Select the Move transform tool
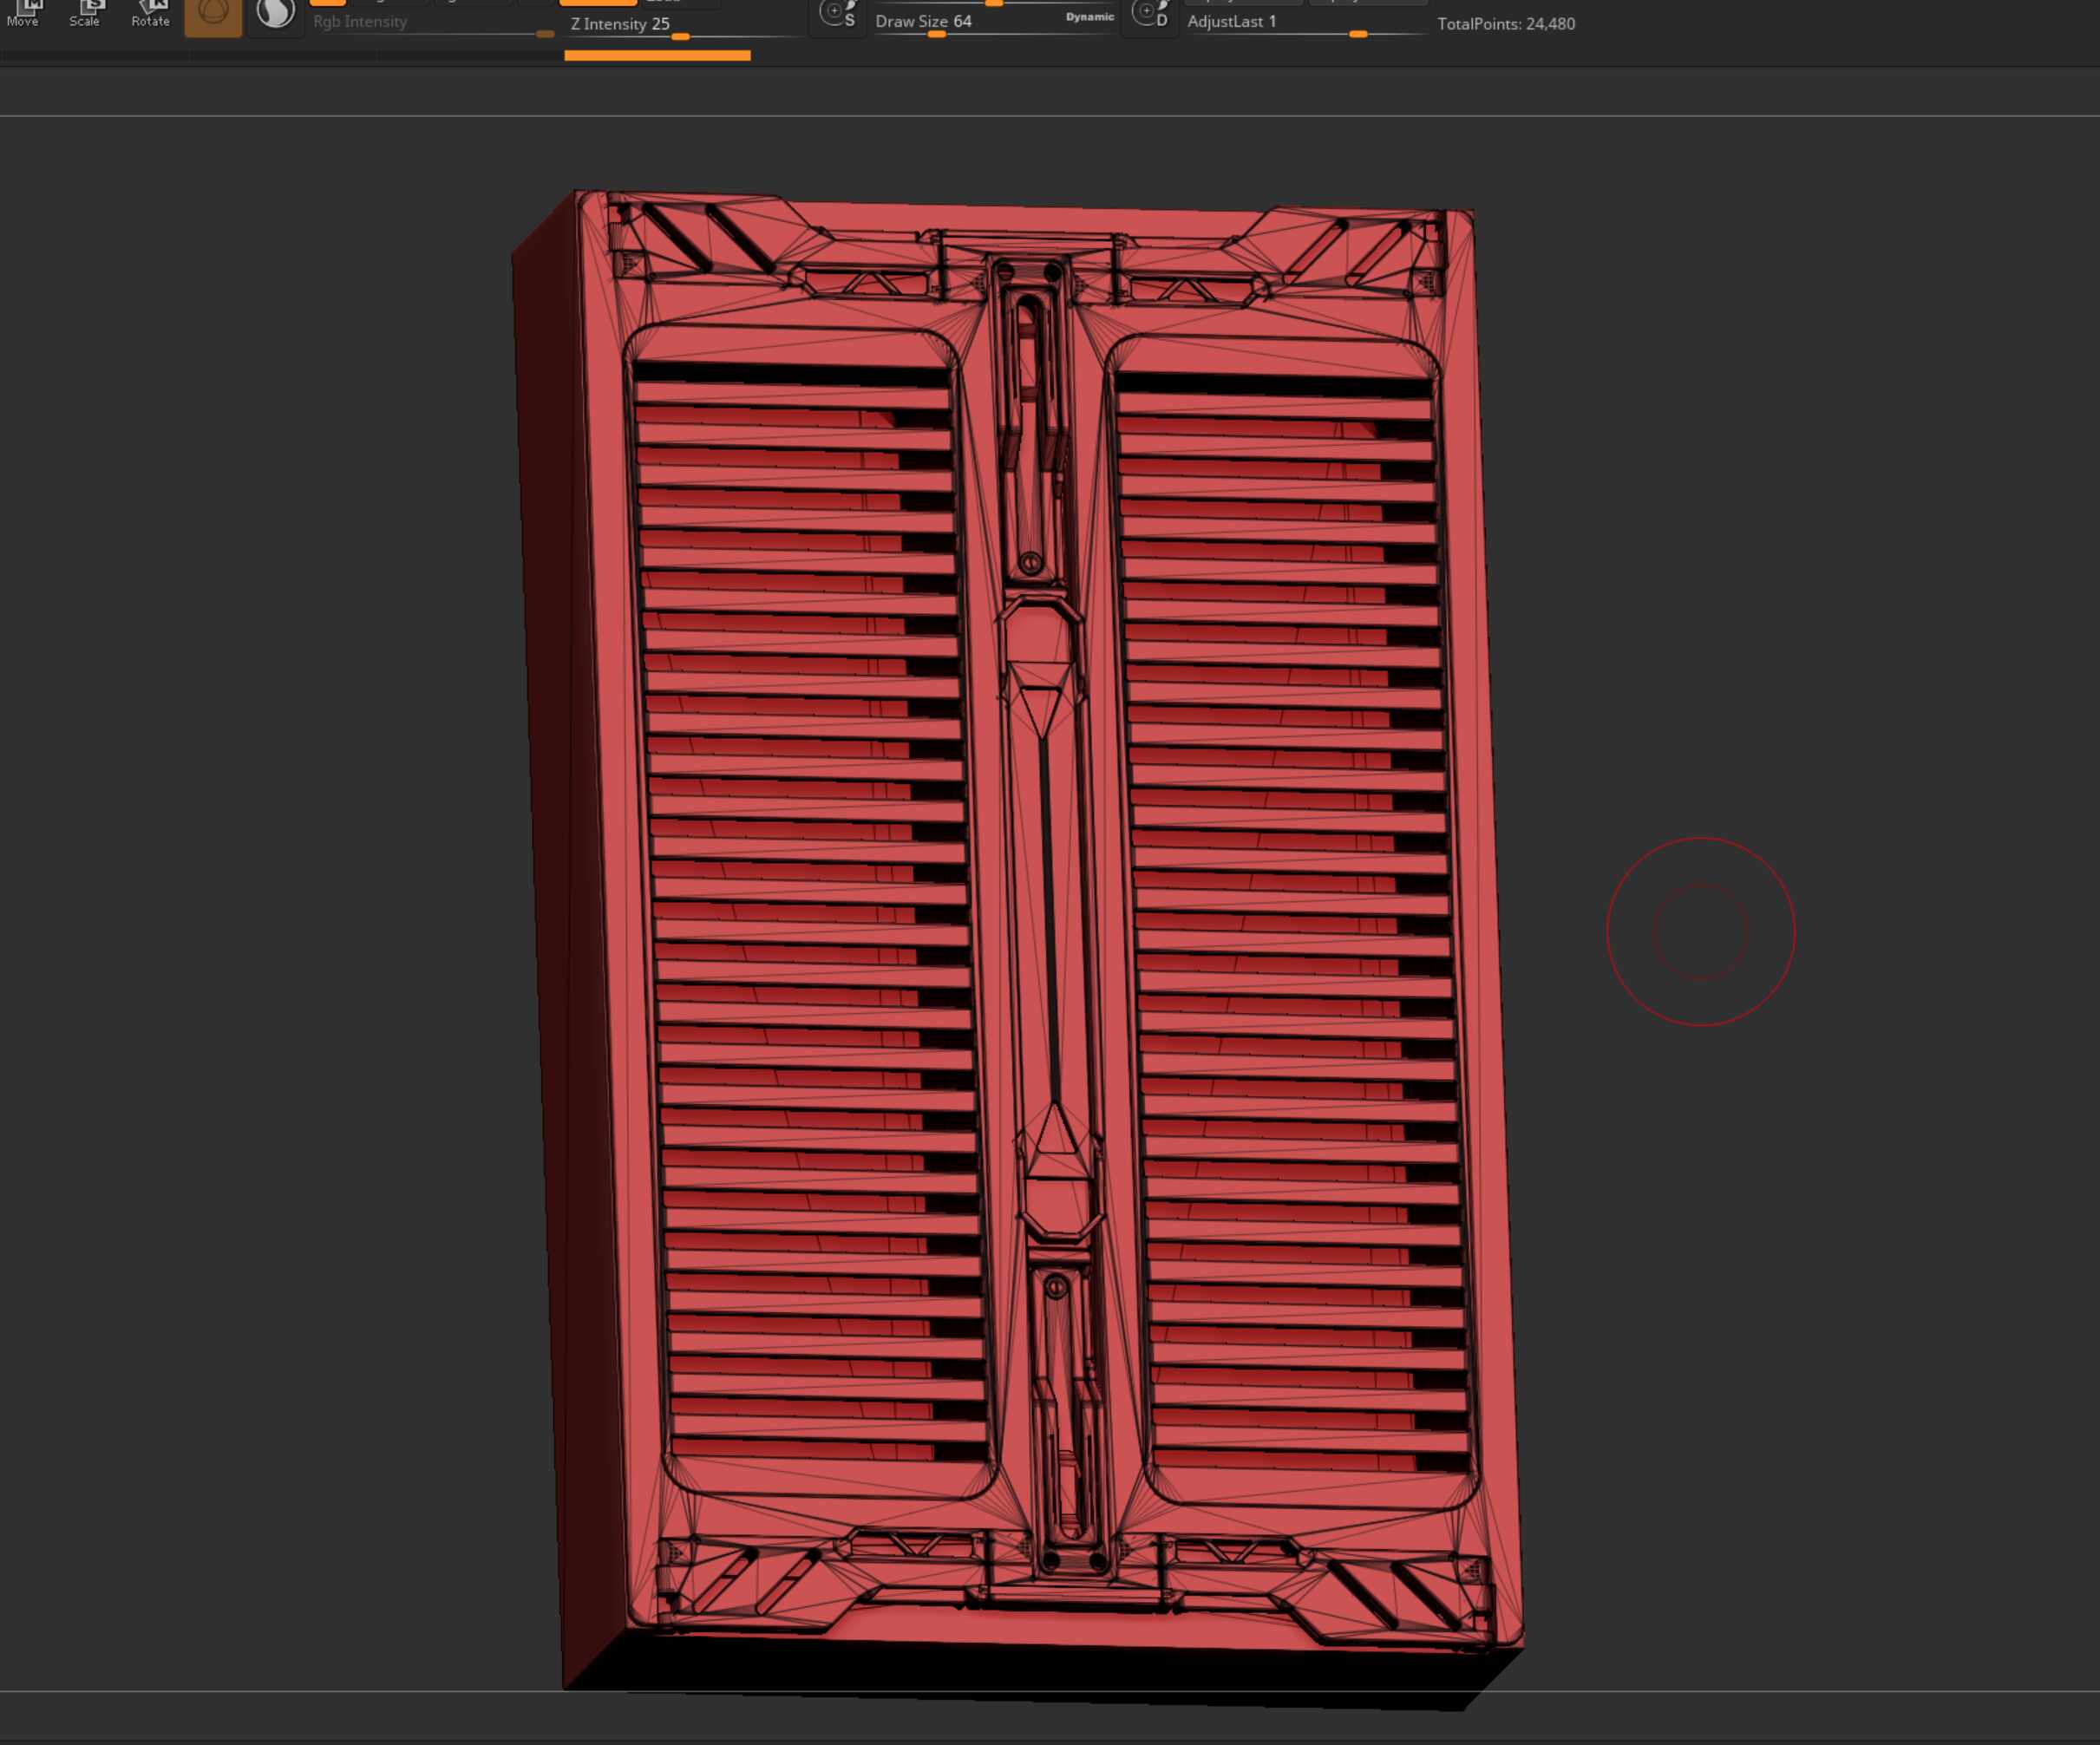The image size is (2100, 1745). tap(23, 13)
